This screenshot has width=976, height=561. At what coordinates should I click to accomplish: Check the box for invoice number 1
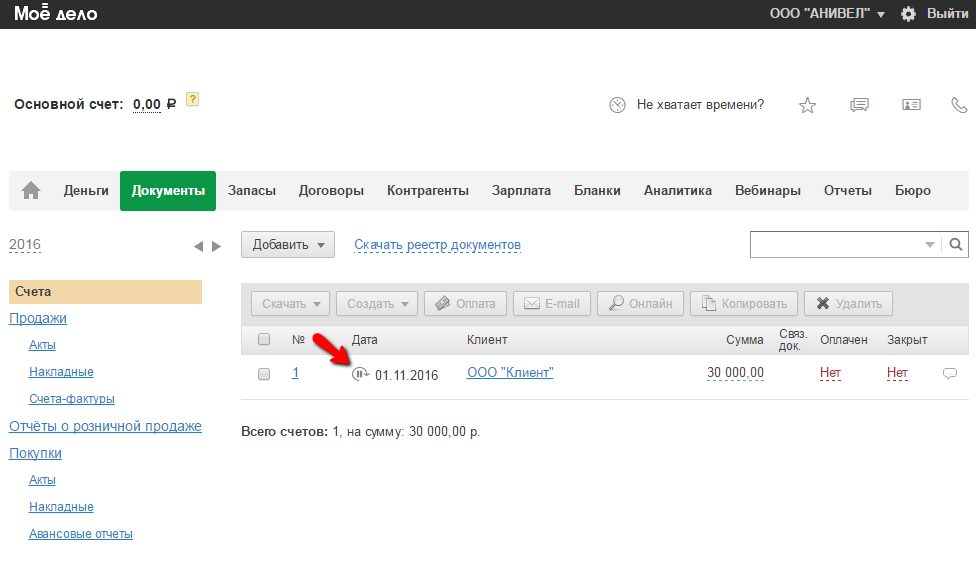pos(264,374)
